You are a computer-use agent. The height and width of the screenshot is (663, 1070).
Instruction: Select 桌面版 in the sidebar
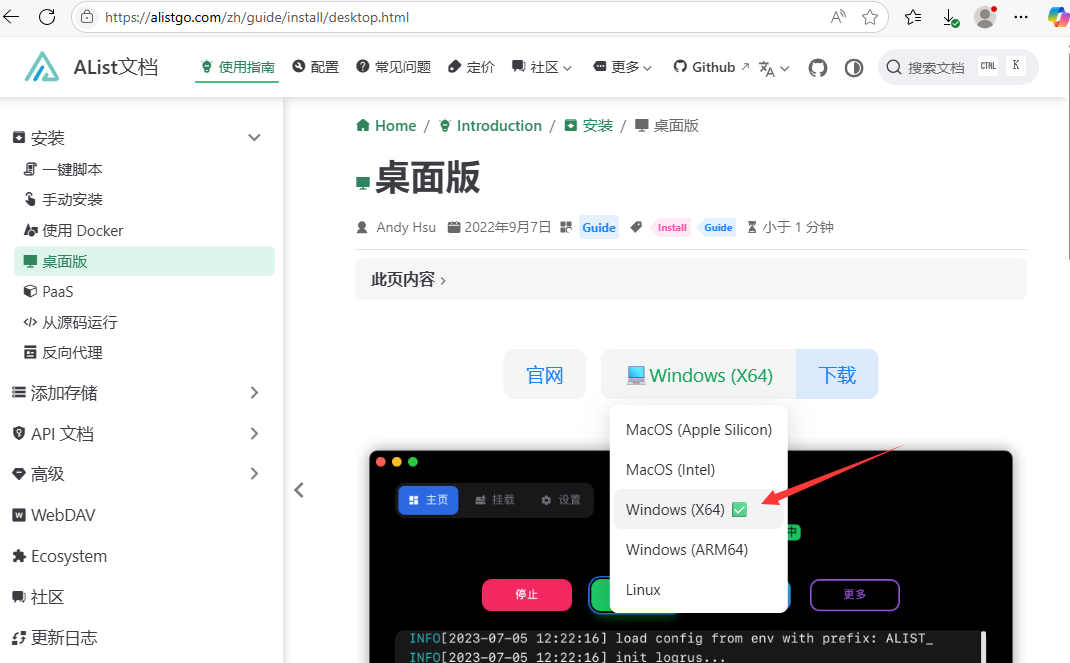coord(144,261)
